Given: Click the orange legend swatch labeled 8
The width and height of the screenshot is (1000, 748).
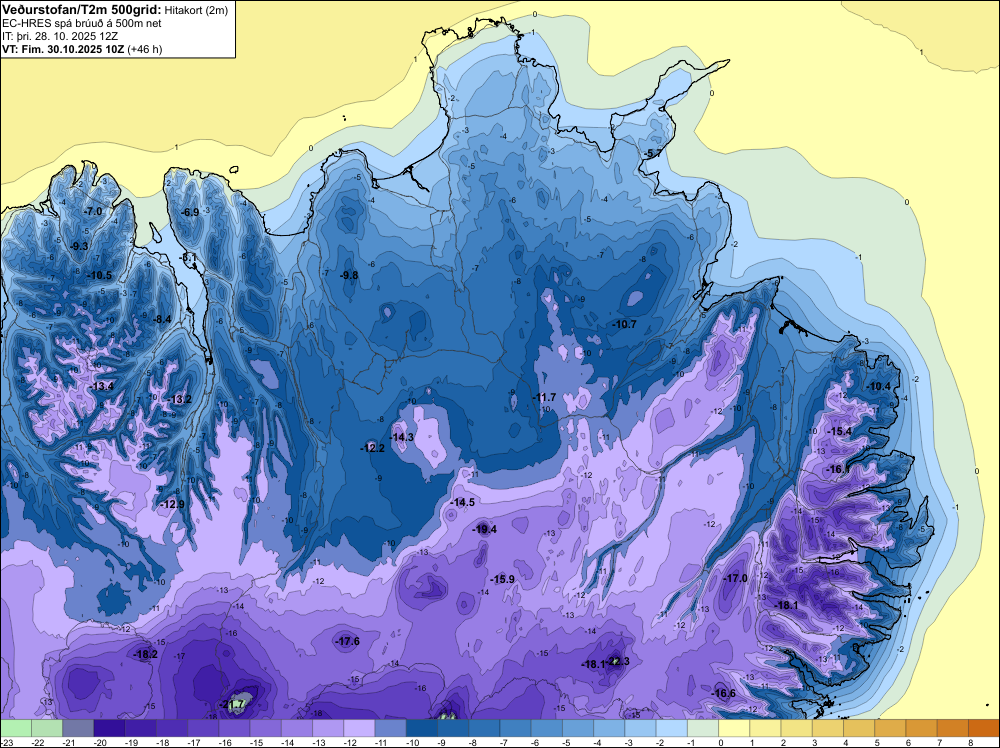Looking at the screenshot, I should coord(984,728).
